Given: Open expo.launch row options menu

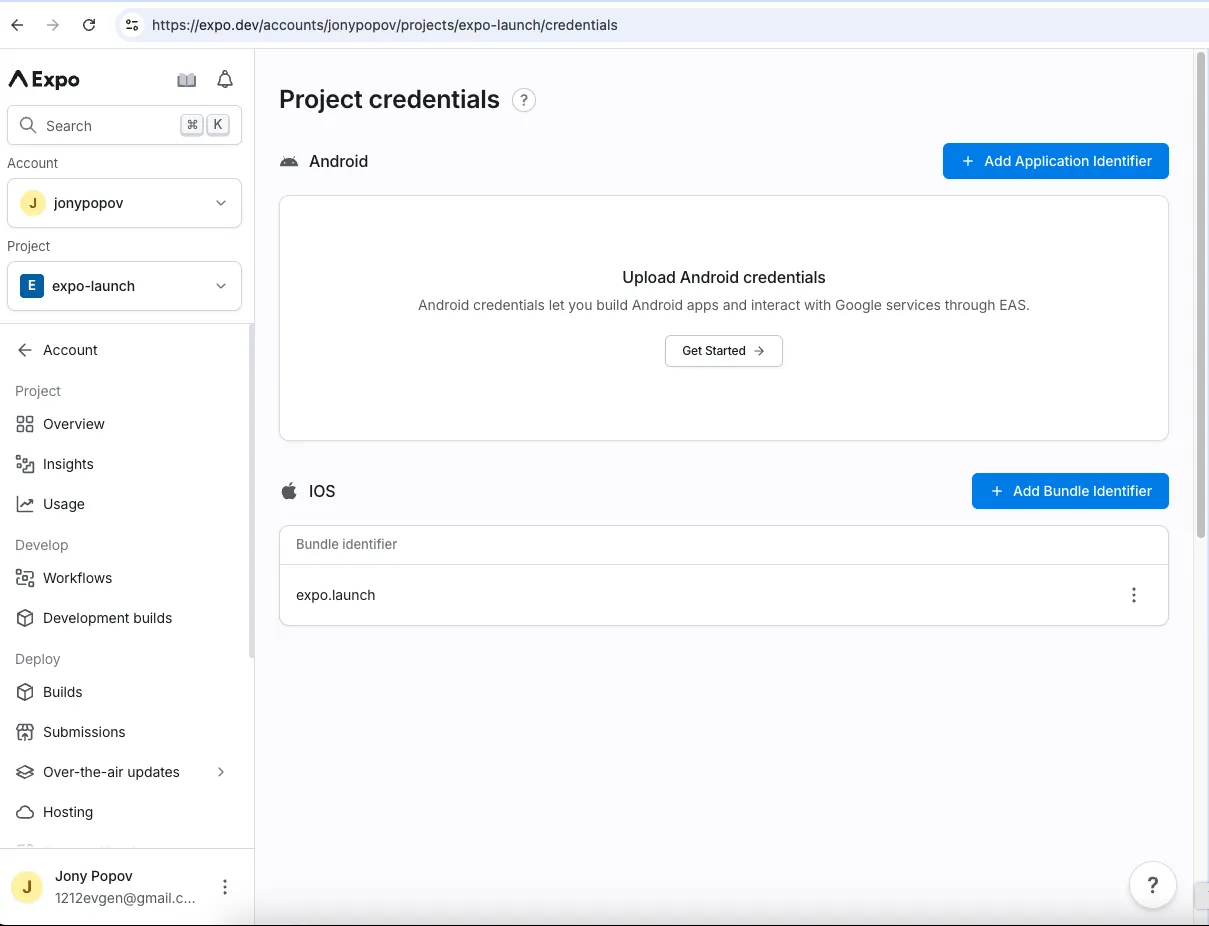Looking at the screenshot, I should click(x=1134, y=595).
